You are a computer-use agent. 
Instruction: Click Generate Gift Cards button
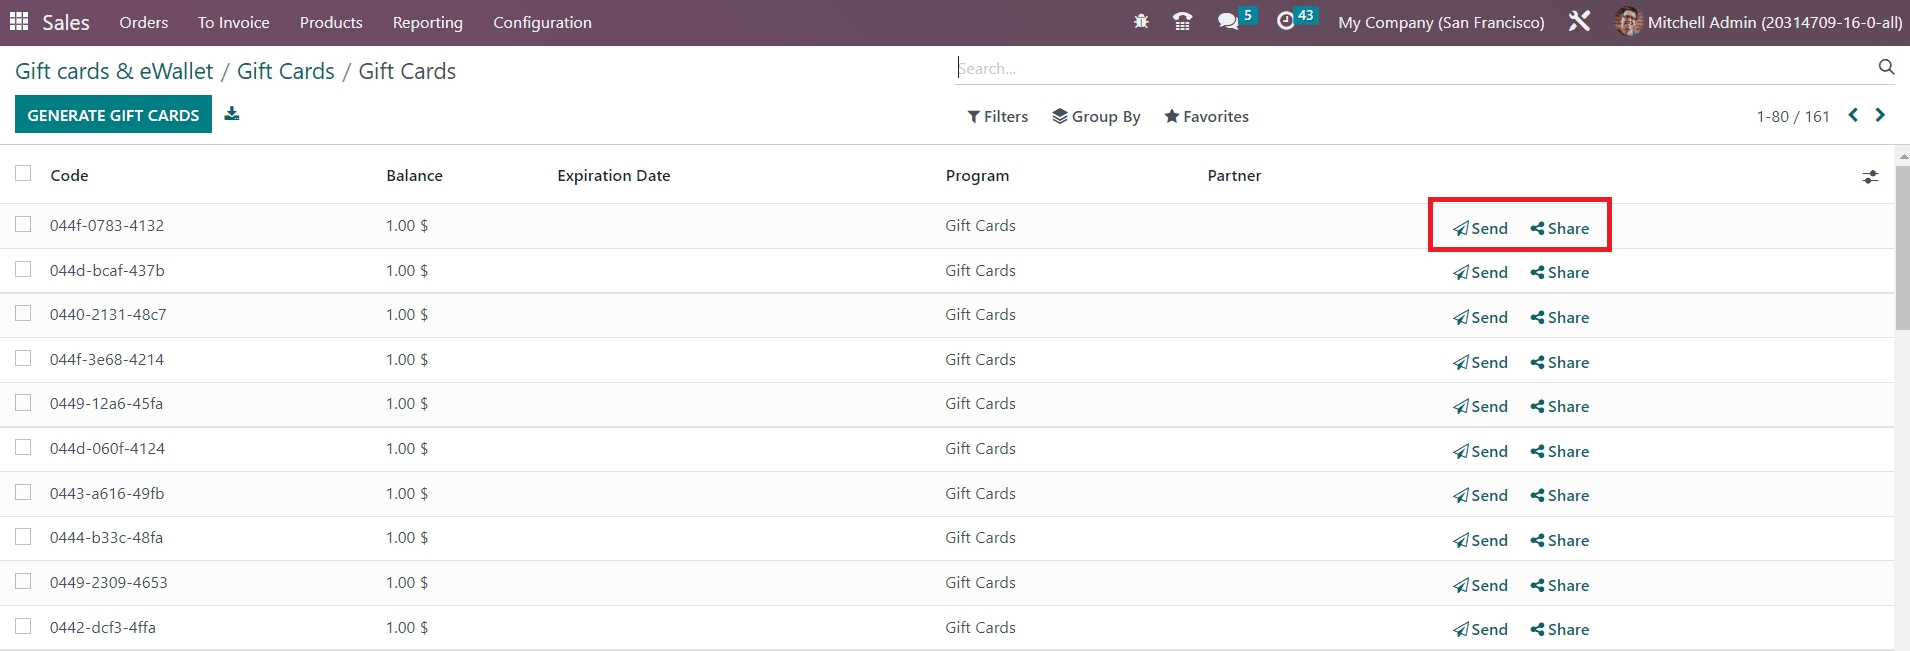[x=113, y=115]
